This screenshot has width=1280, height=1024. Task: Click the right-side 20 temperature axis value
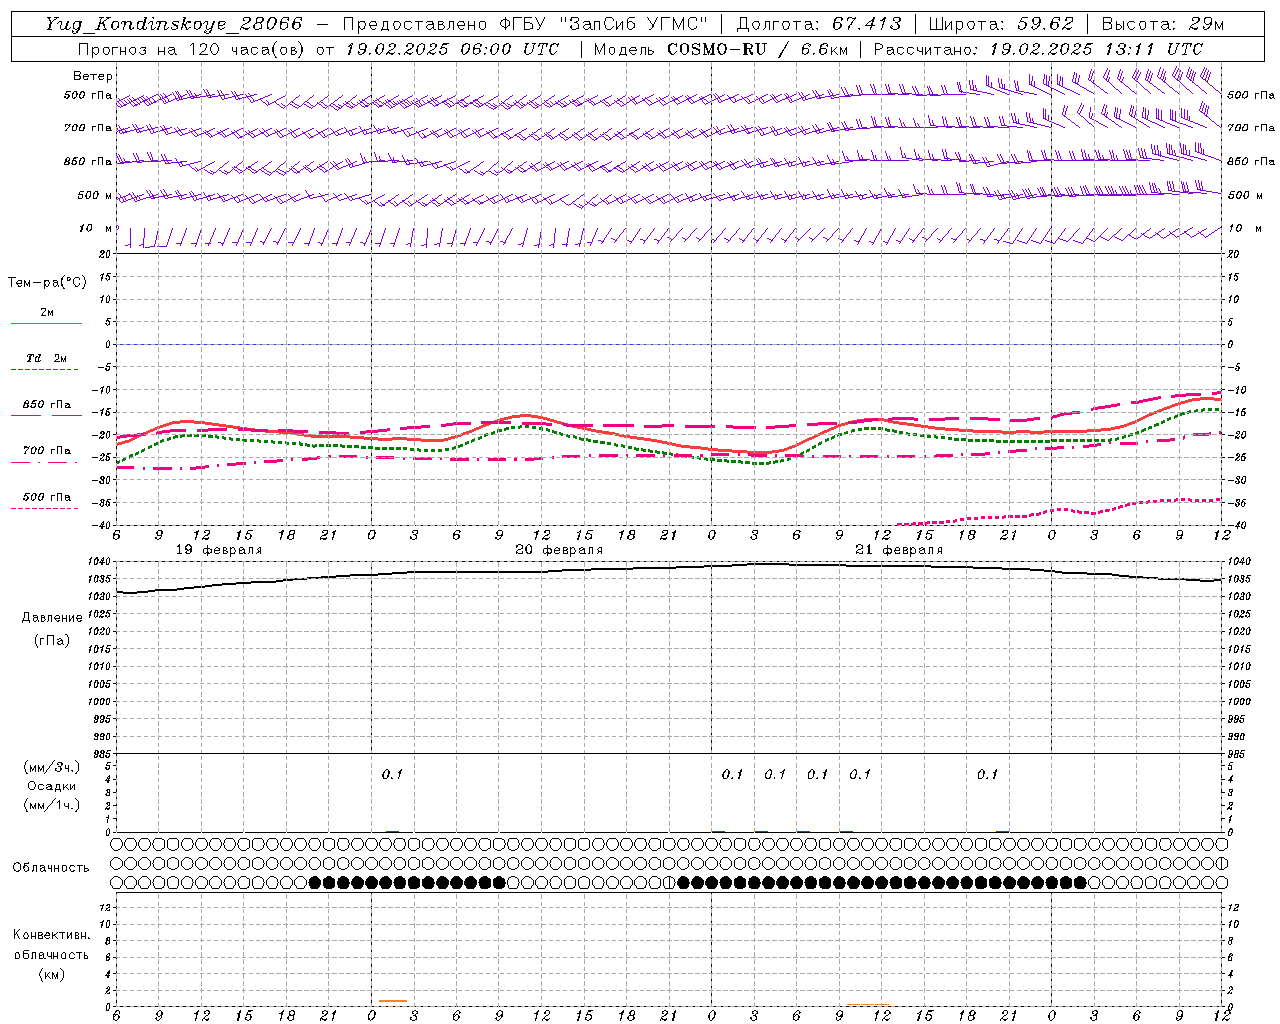[x=1233, y=254]
